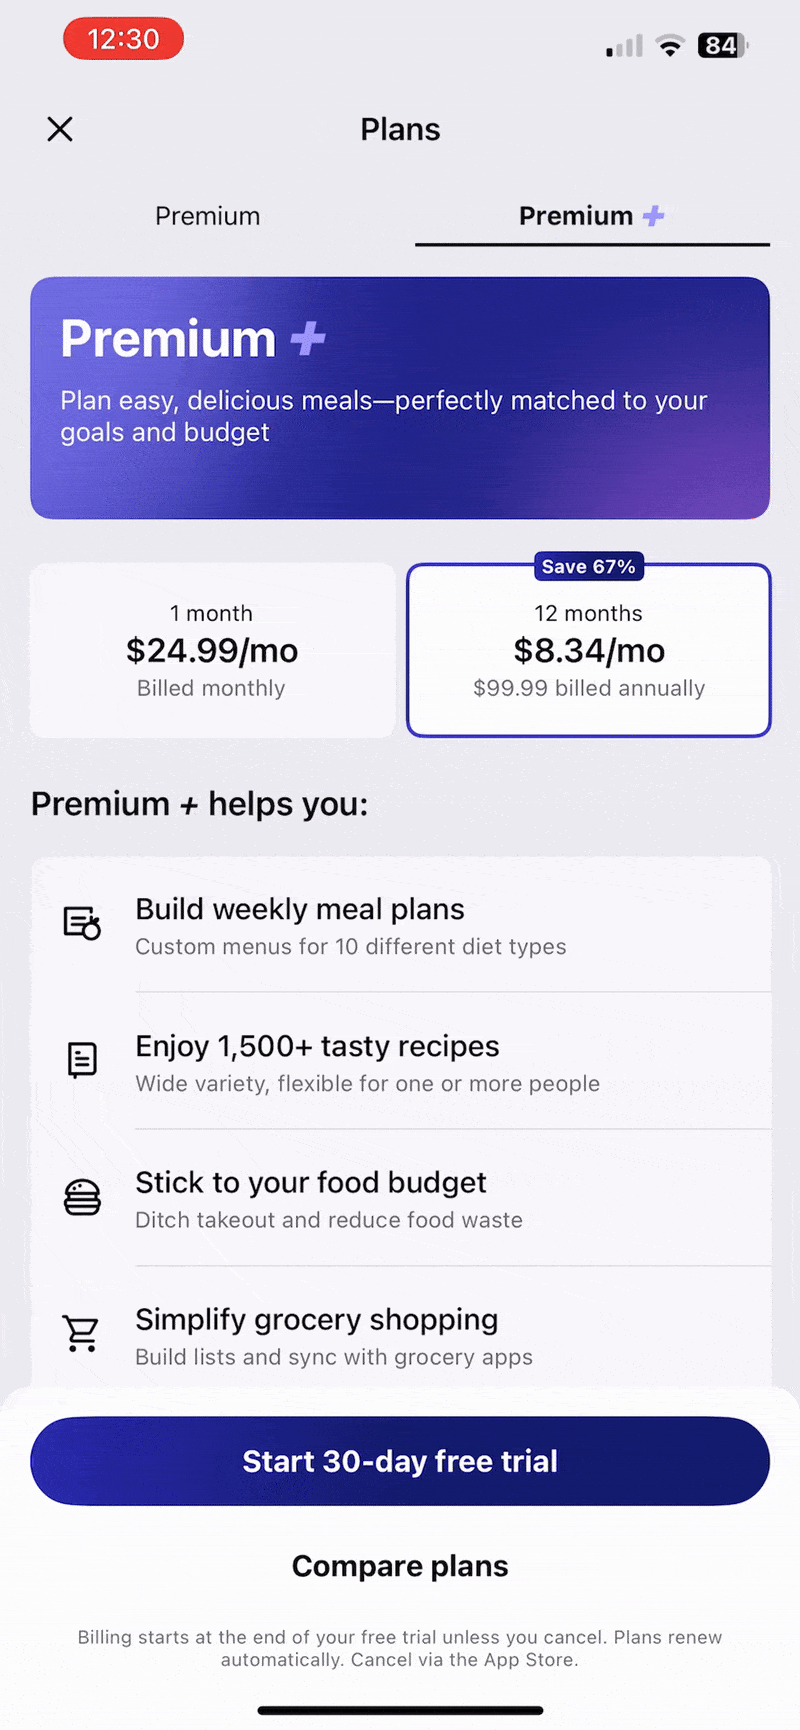Tap the purple plus in banner heading
800x1730 pixels.
[308, 339]
